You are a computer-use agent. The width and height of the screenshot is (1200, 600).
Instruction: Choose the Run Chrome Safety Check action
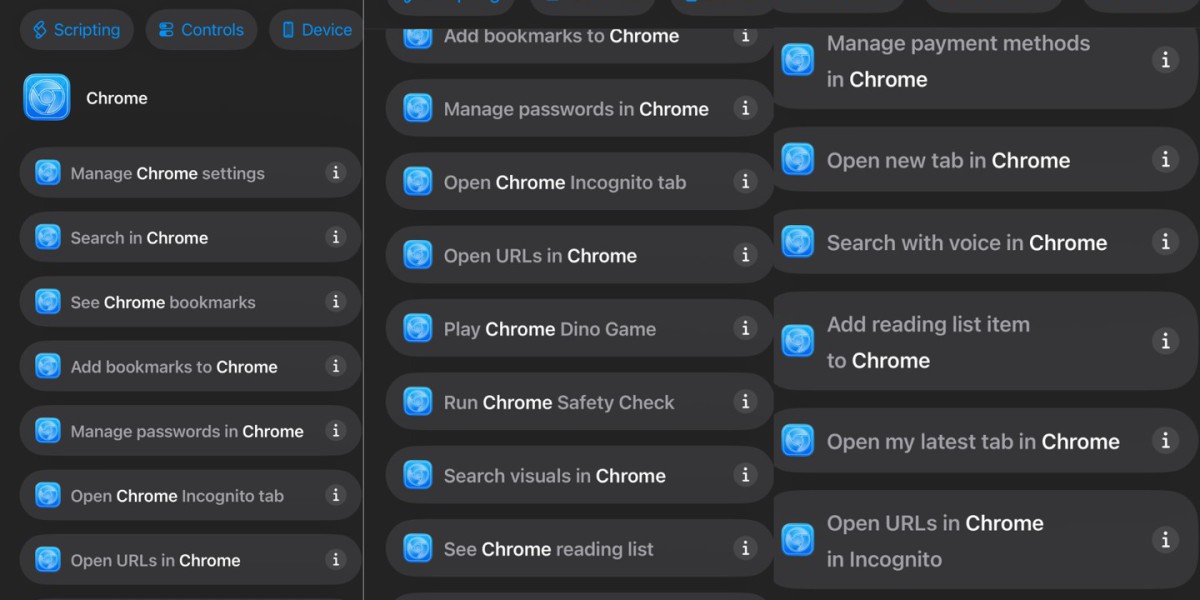pyautogui.click(x=559, y=403)
